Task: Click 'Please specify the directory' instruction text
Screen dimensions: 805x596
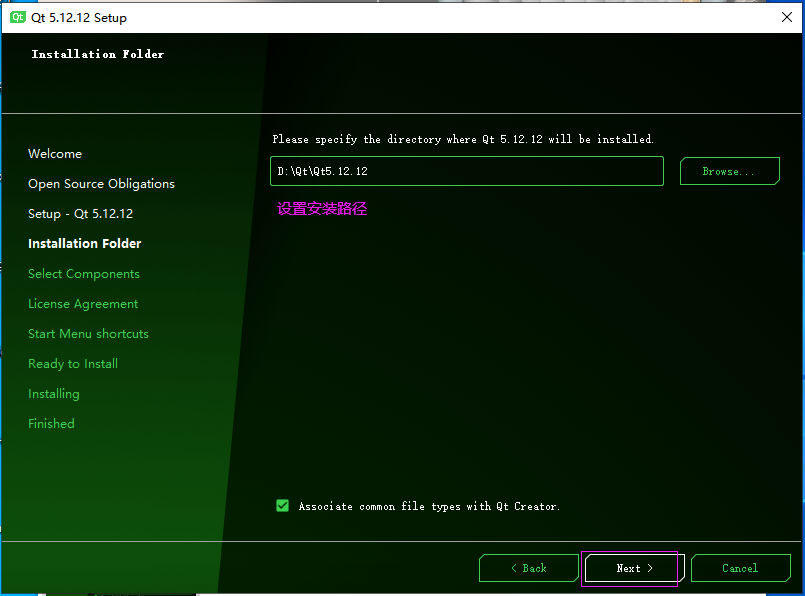Action: [463, 139]
